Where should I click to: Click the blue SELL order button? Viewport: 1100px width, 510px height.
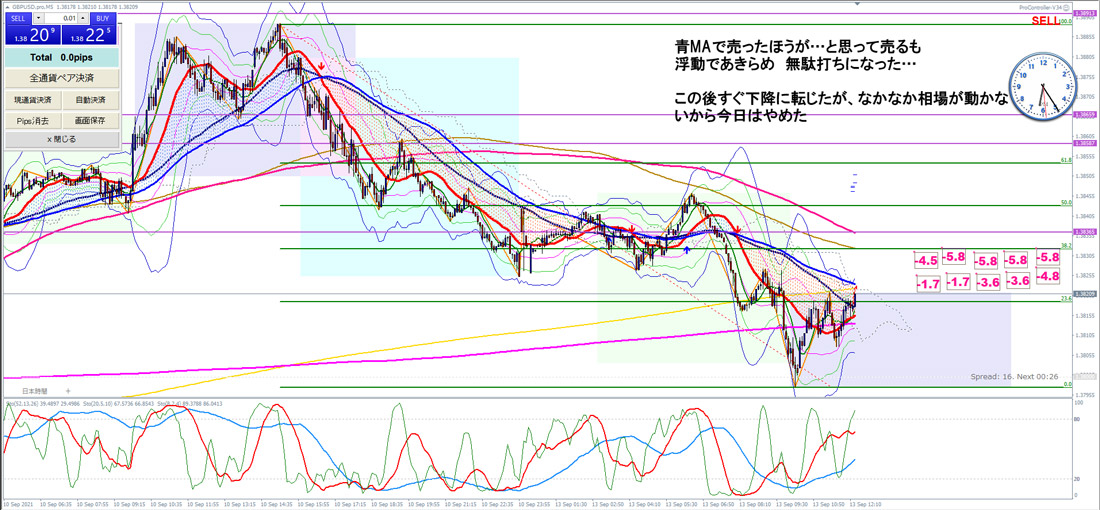point(17,18)
